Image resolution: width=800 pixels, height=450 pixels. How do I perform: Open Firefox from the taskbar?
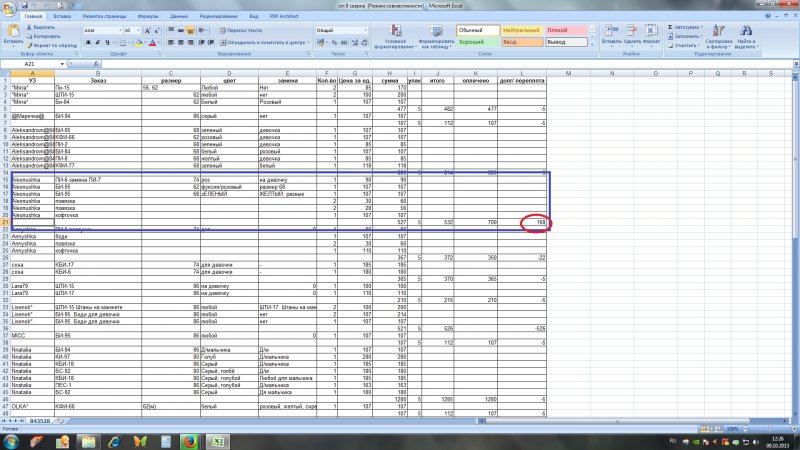(190, 441)
